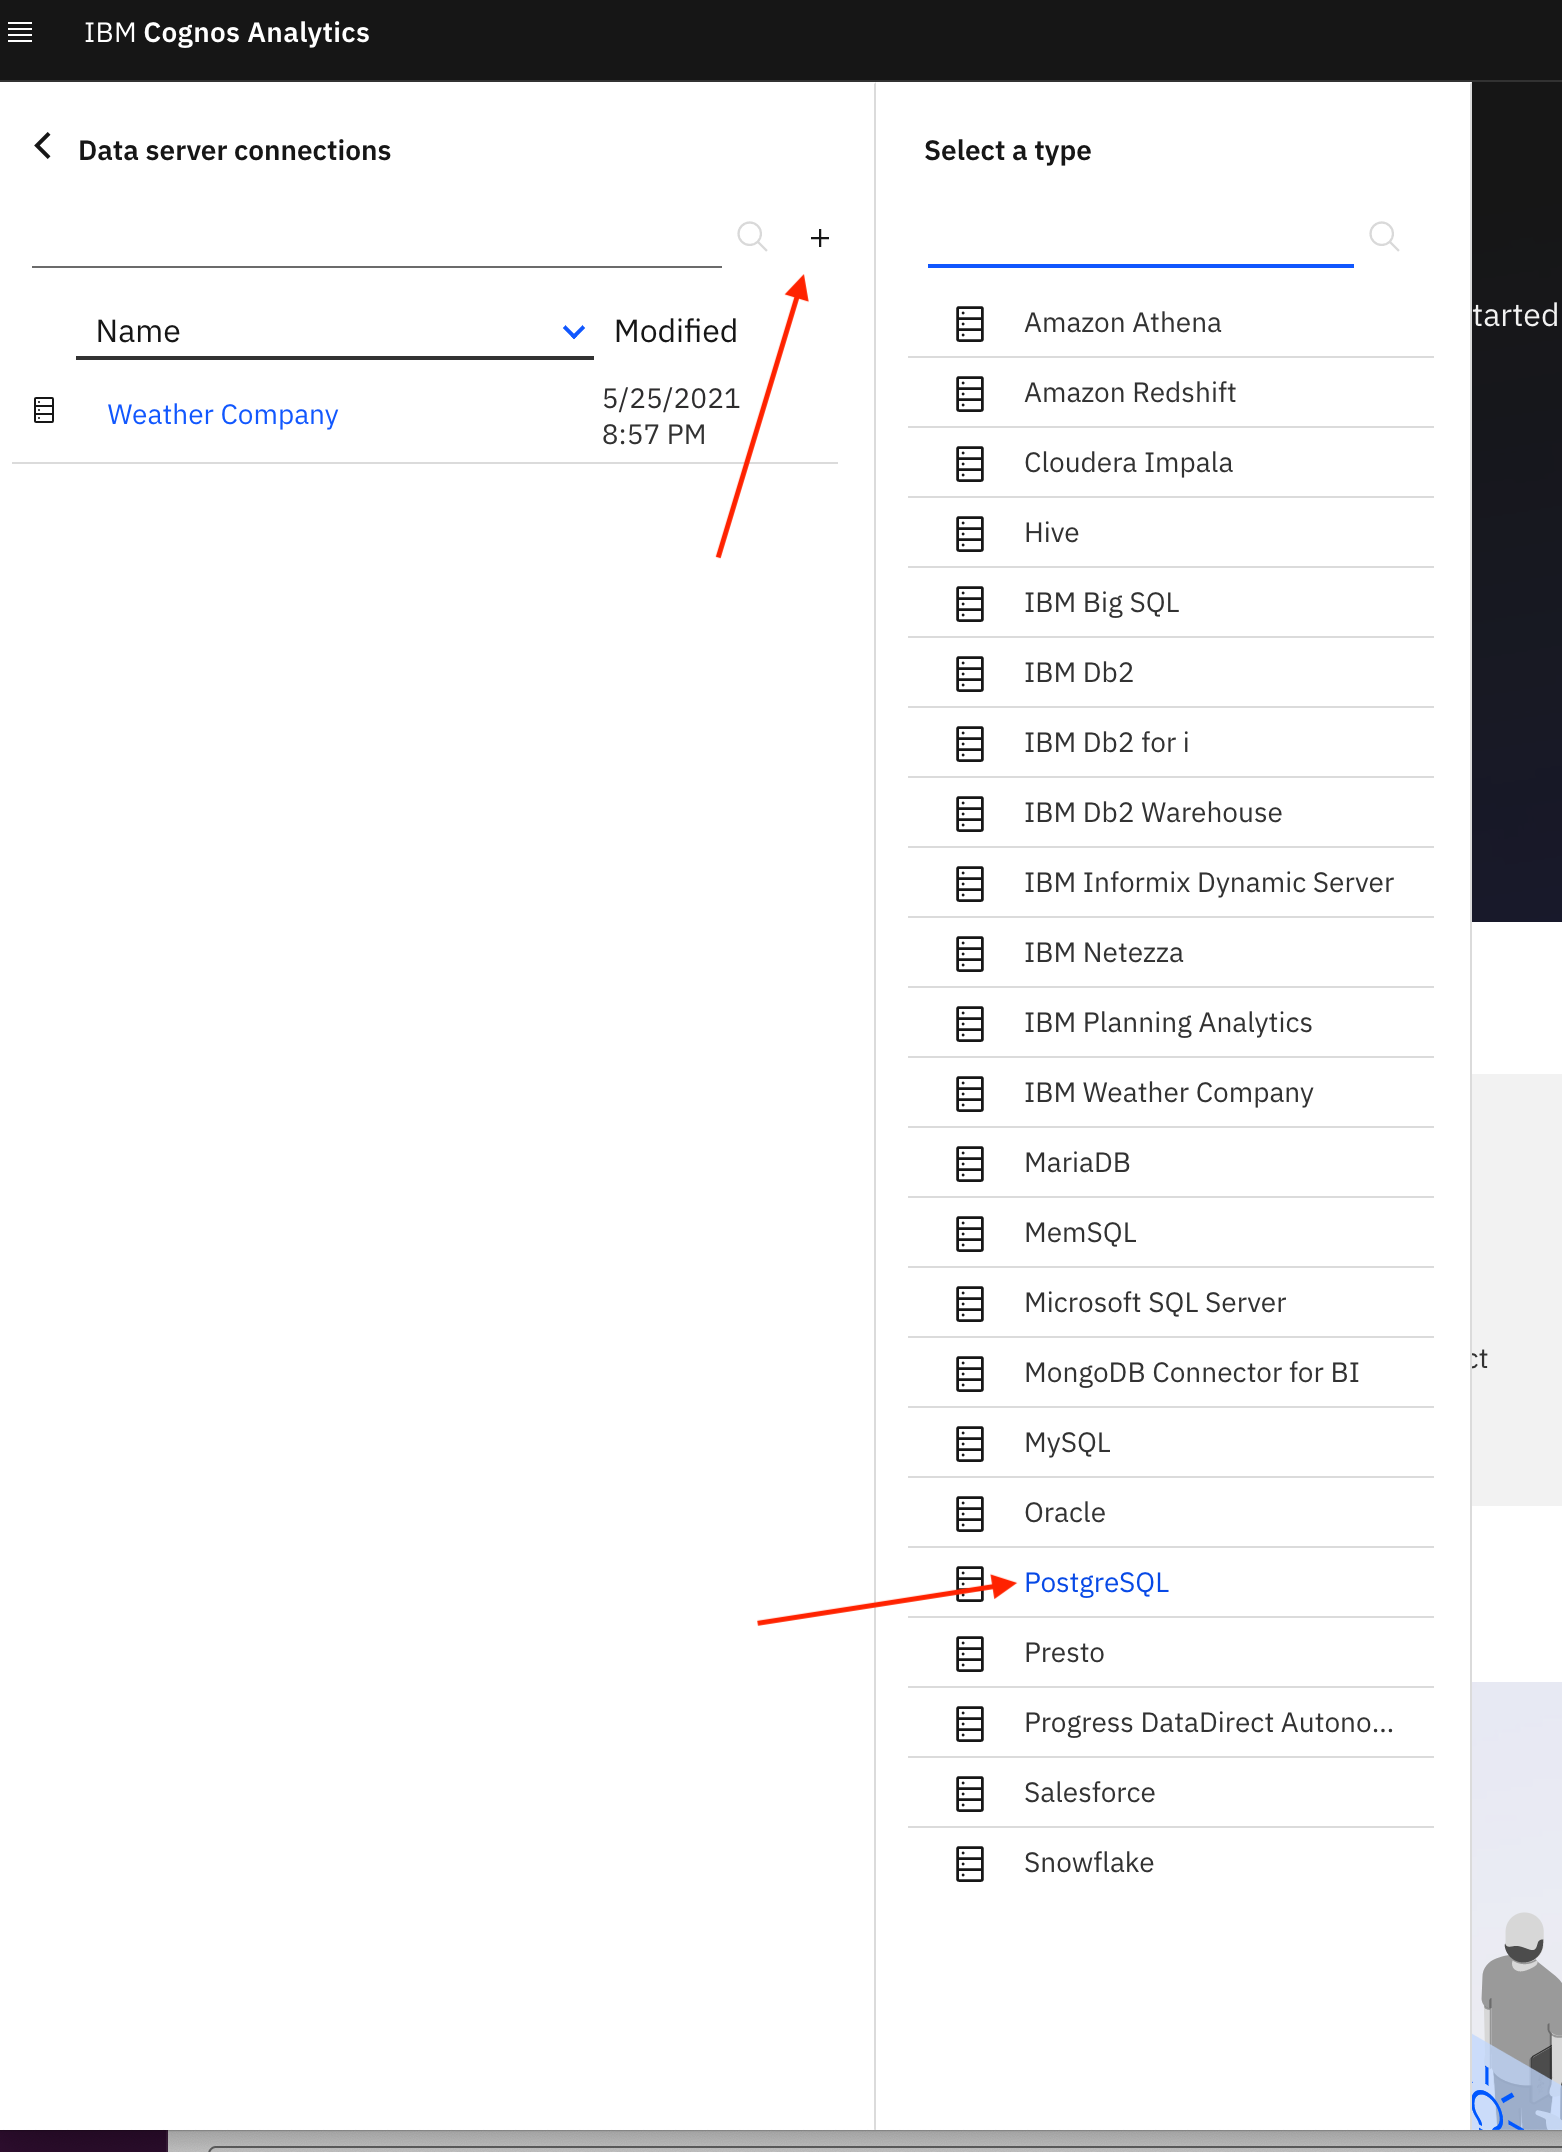Click the Snowflake database icon
This screenshot has width=1562, height=2152.
point(970,1863)
